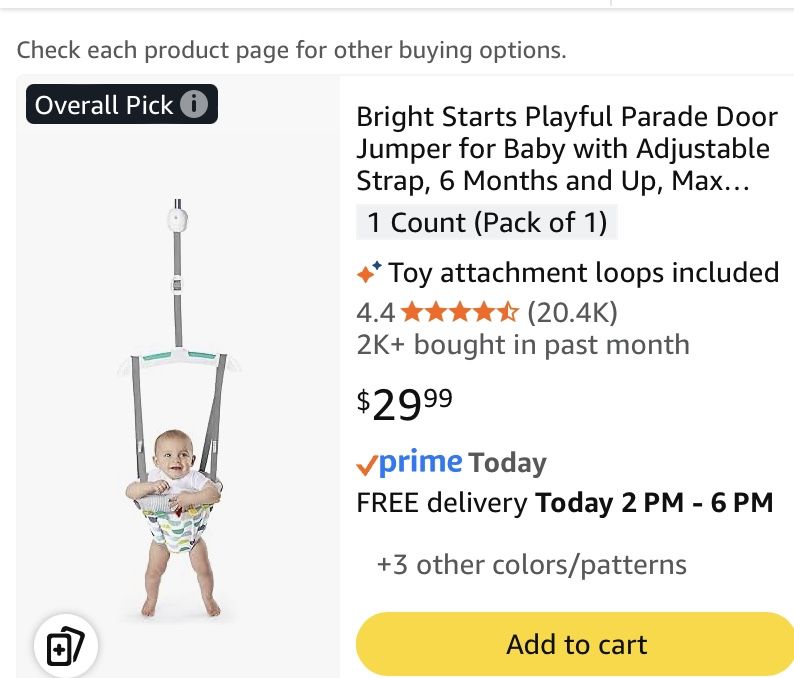
Task: Show the +3 other colors/patterns options
Action: click(531, 565)
